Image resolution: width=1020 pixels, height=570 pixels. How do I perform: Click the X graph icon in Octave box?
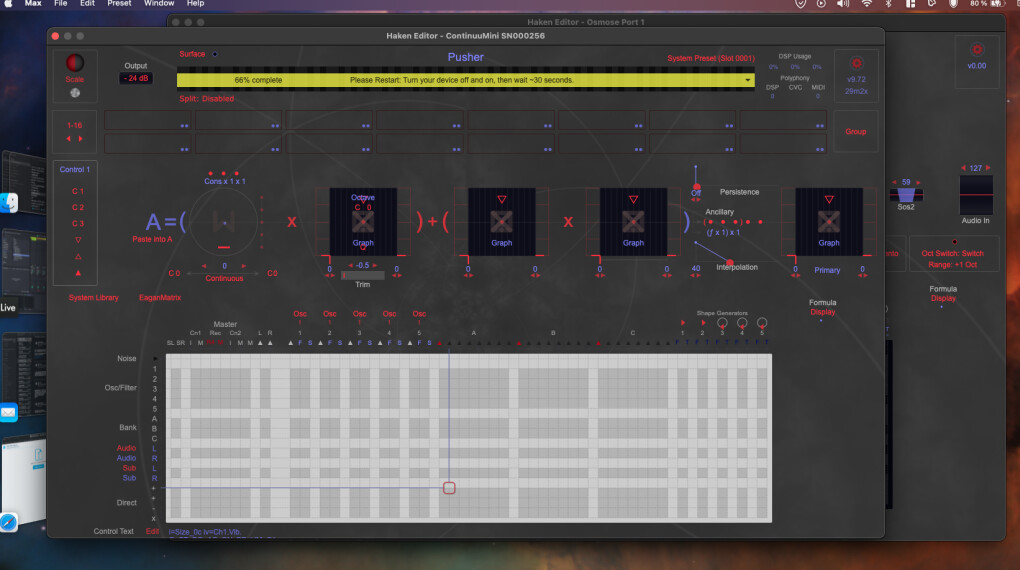pos(363,222)
